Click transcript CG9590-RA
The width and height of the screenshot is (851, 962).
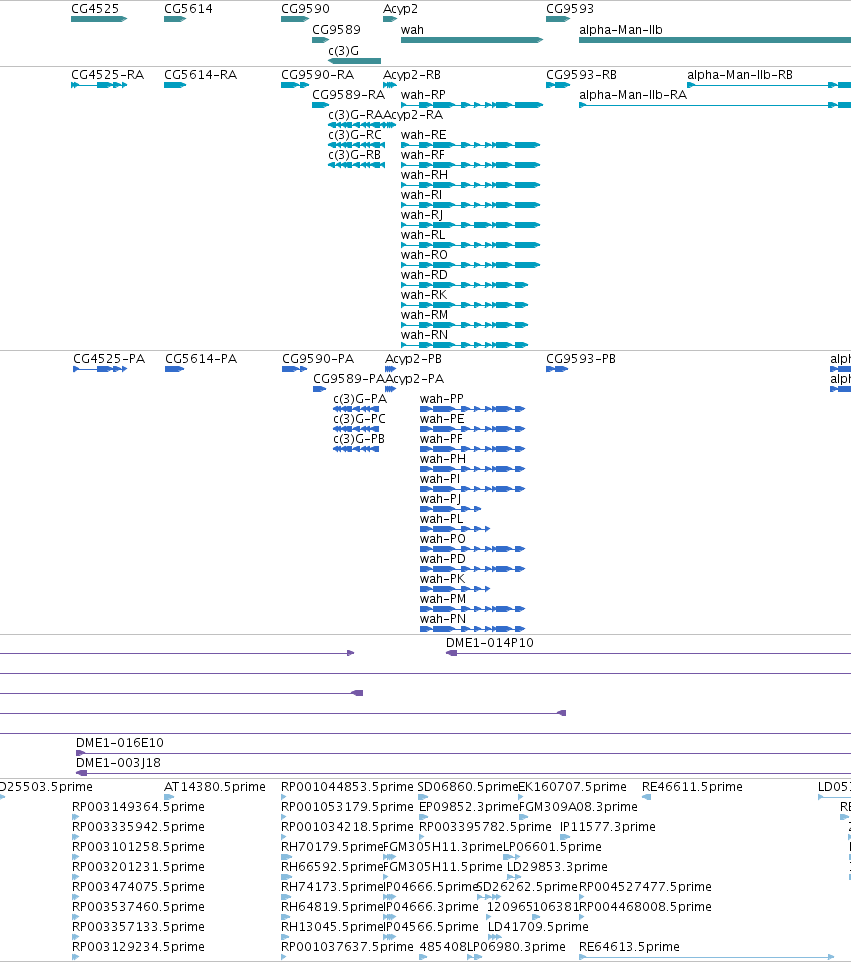coord(317,75)
